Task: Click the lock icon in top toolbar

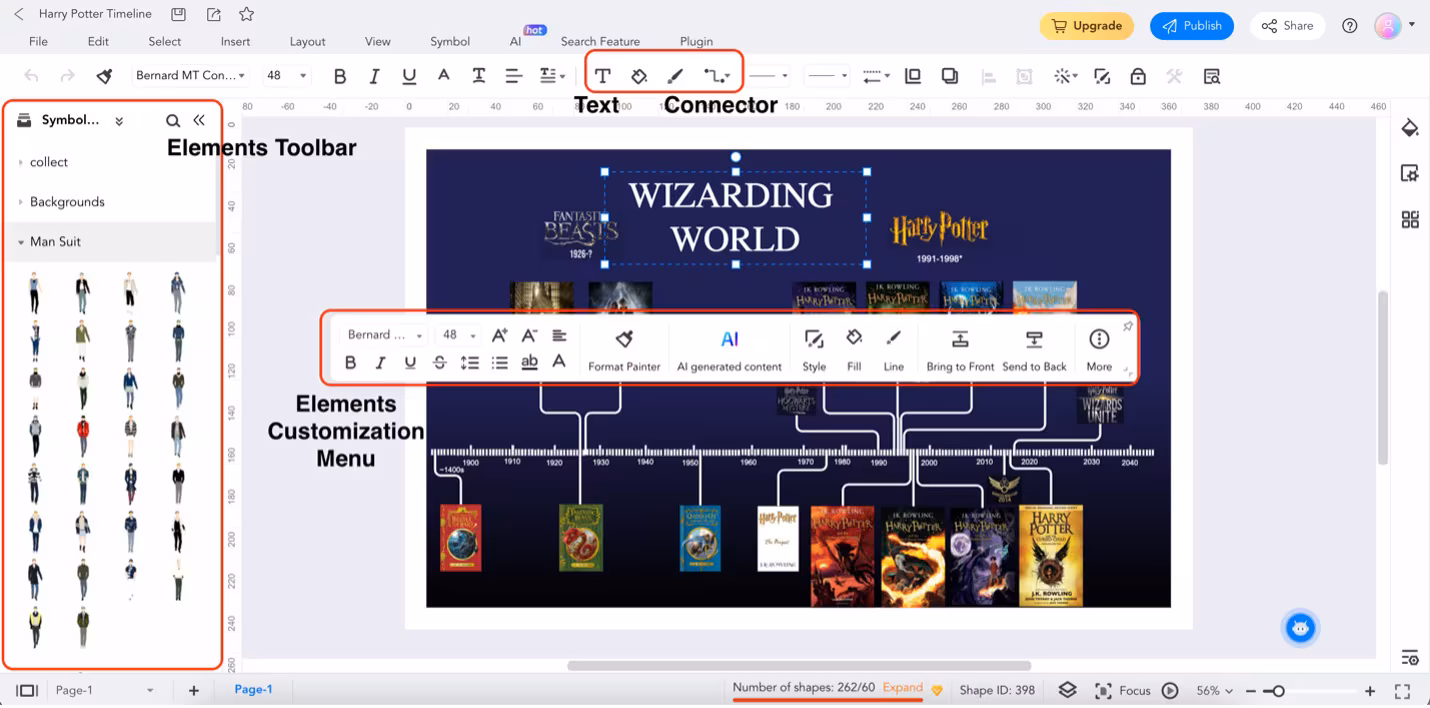Action: coord(1138,76)
